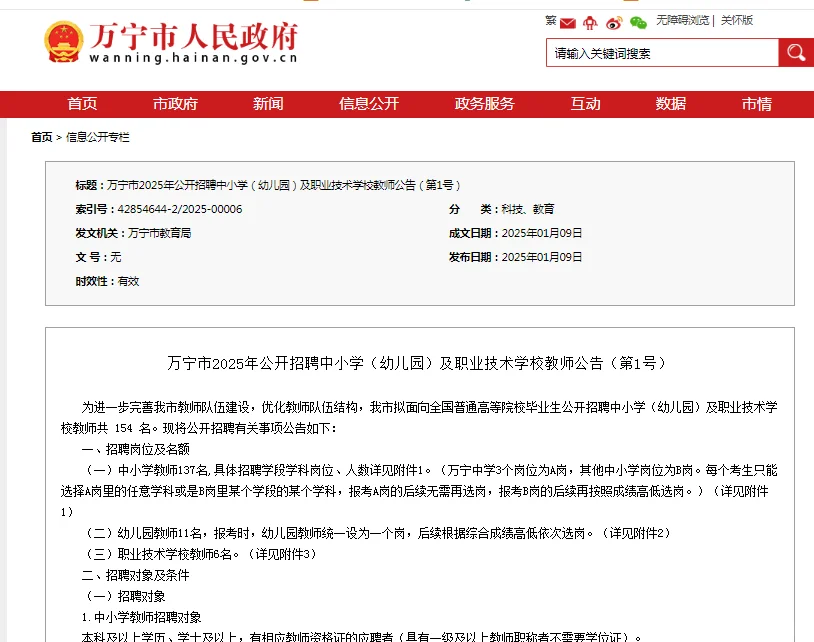Click the national emblem logo

[x=63, y=41]
